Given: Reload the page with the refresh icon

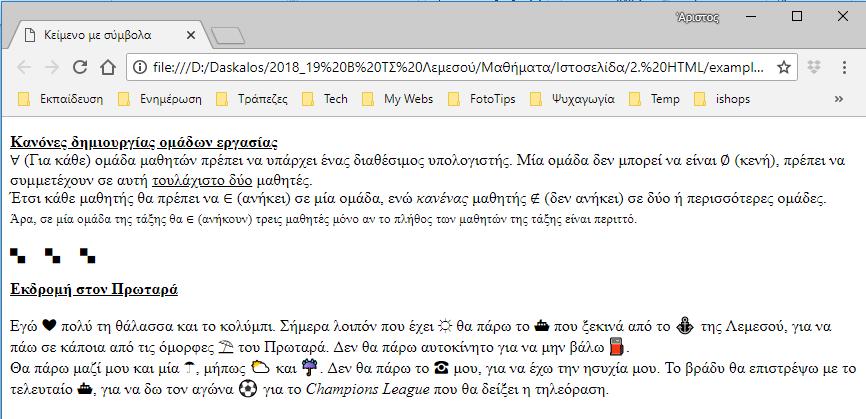Looking at the screenshot, I should (80, 67).
